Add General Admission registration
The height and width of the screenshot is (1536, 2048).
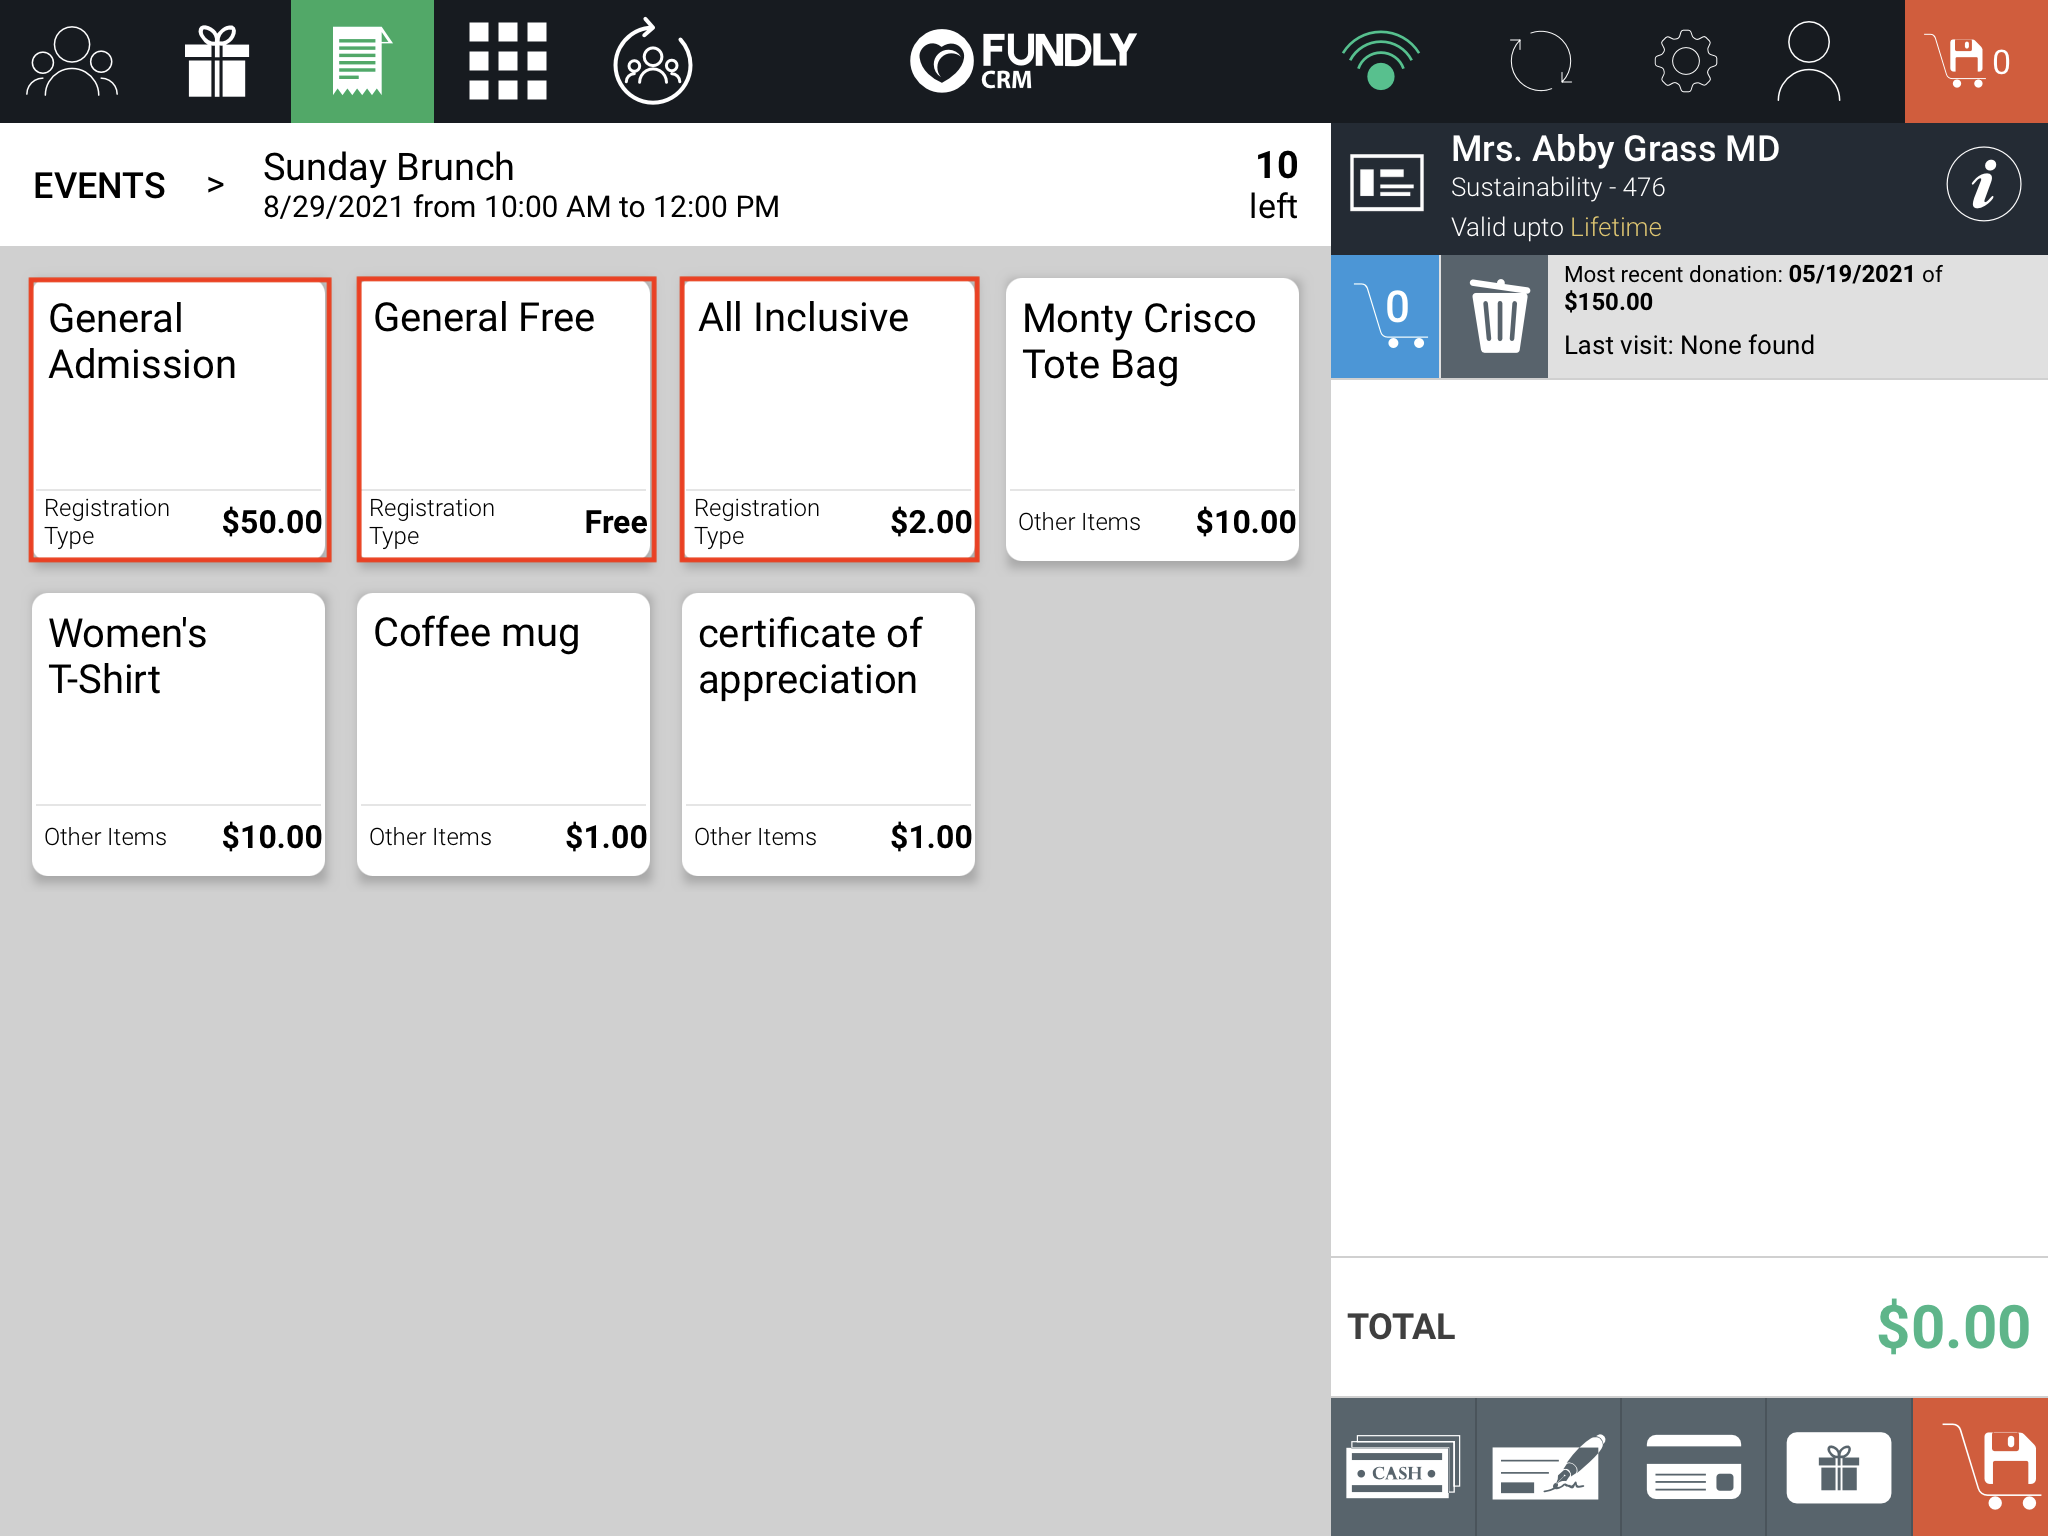pos(179,419)
